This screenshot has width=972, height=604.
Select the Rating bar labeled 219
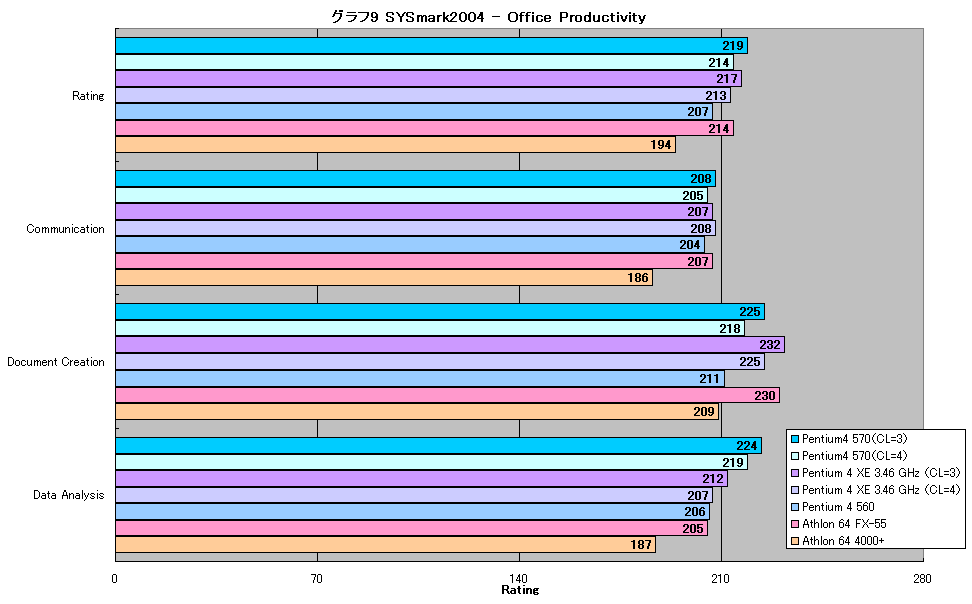click(x=431, y=45)
